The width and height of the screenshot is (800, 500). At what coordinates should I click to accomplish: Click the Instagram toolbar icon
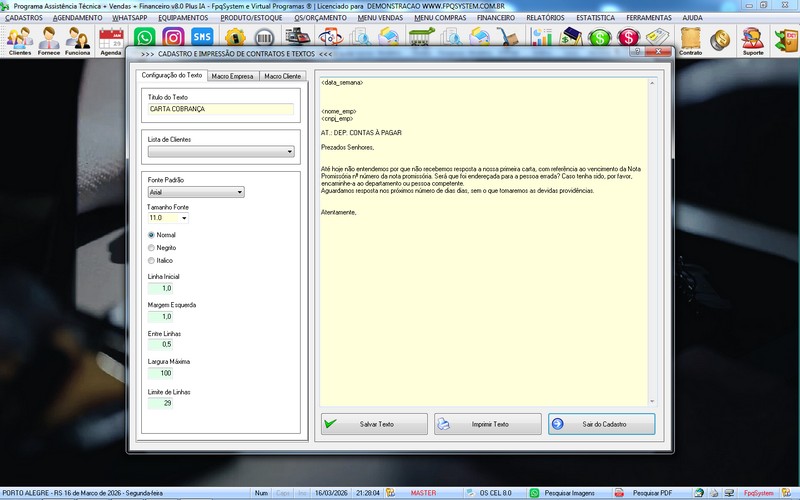point(172,38)
